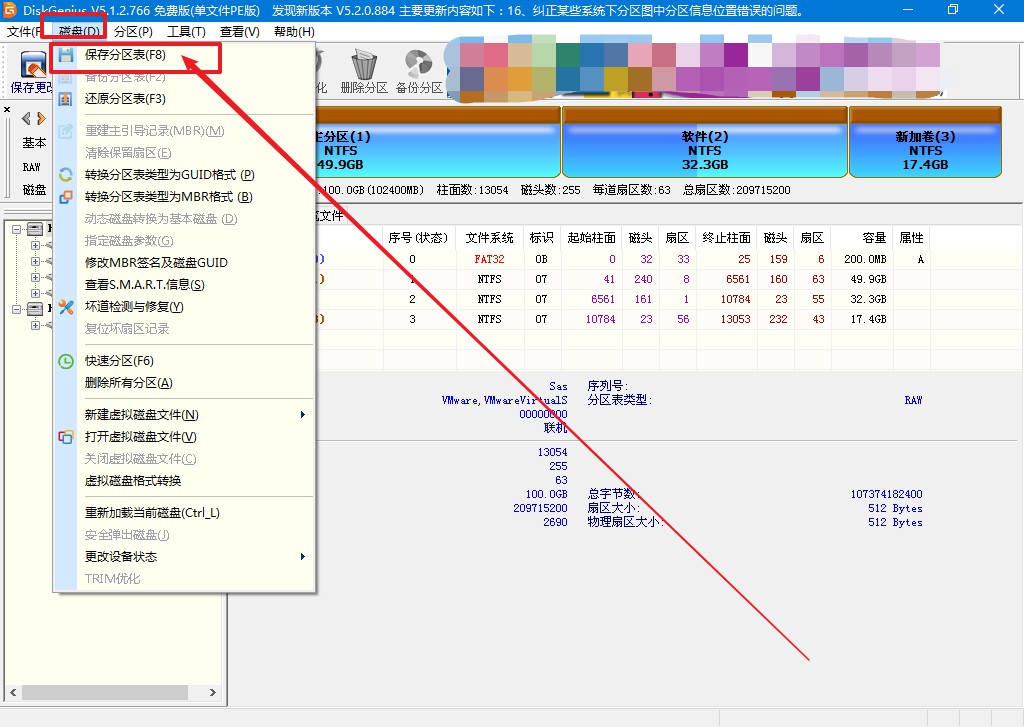
Task: Click the left arrow of the tree scrollbar
Action: 12,692
